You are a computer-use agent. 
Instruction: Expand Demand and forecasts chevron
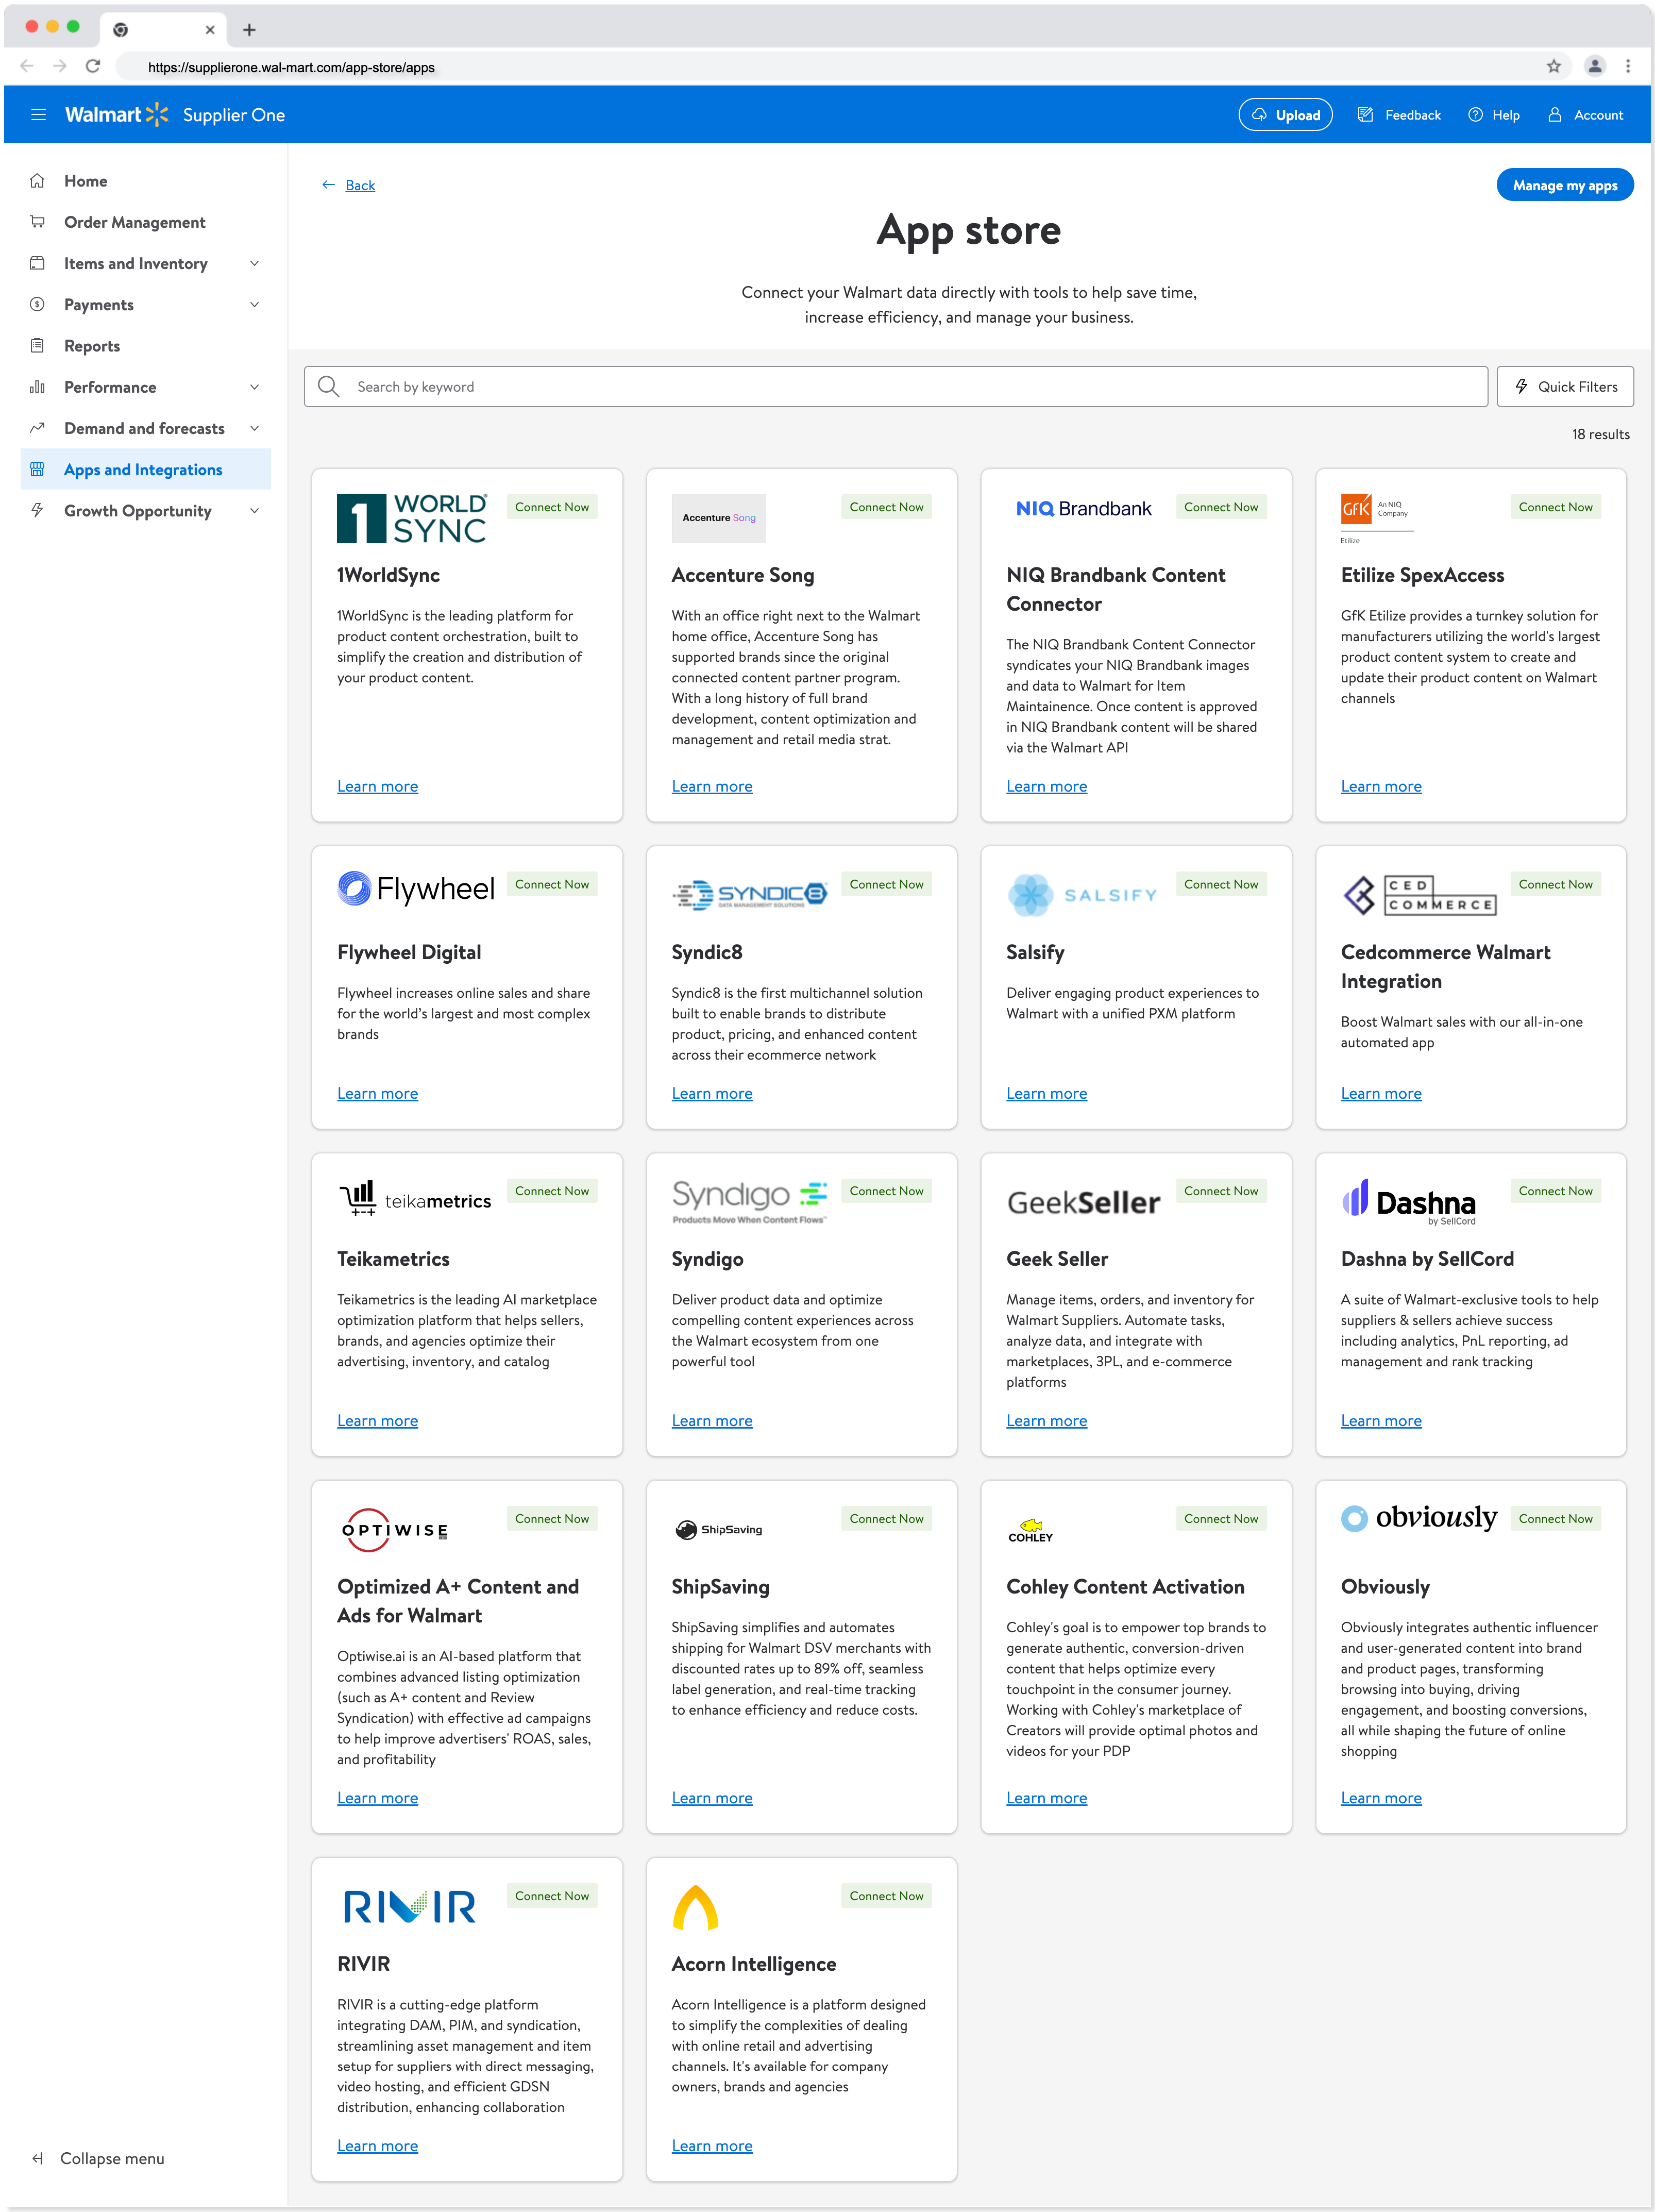click(254, 428)
